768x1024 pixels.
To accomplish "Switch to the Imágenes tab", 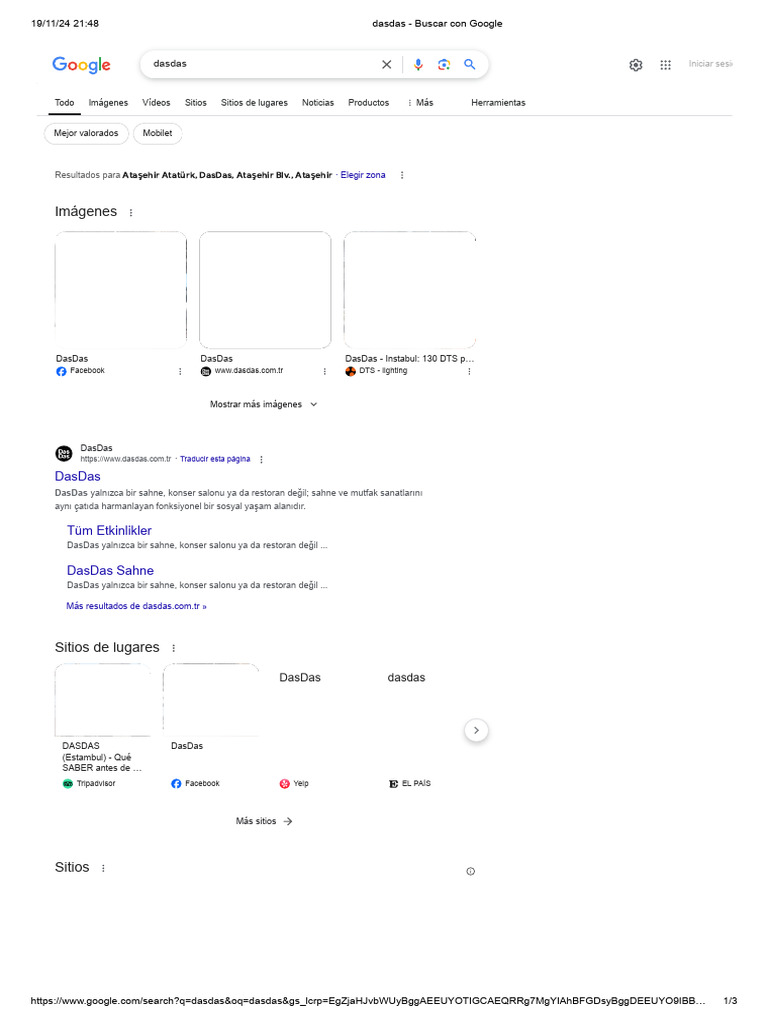I will tap(108, 103).
